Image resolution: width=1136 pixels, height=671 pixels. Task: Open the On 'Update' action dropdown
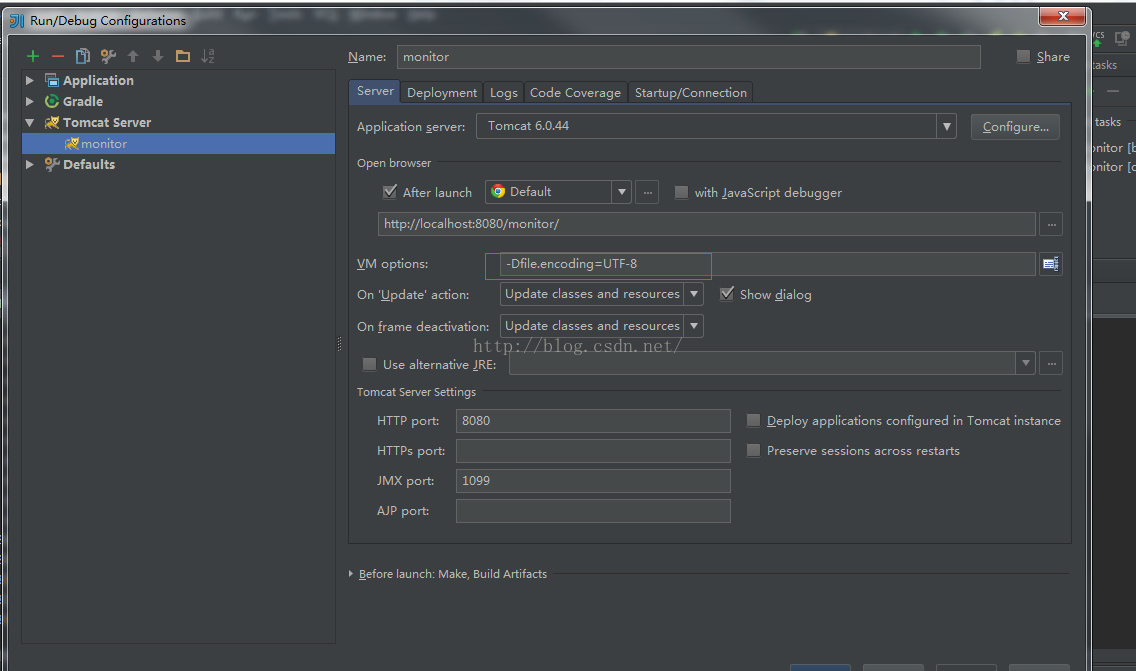694,294
